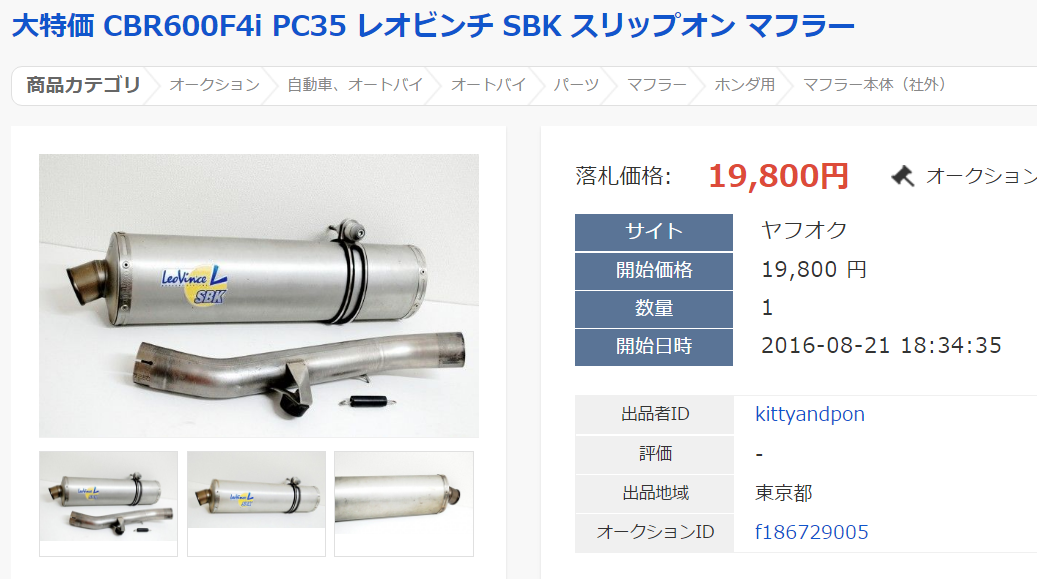Open the ホンダ用 breadcrumb category
This screenshot has width=1037, height=579.
click(745, 85)
